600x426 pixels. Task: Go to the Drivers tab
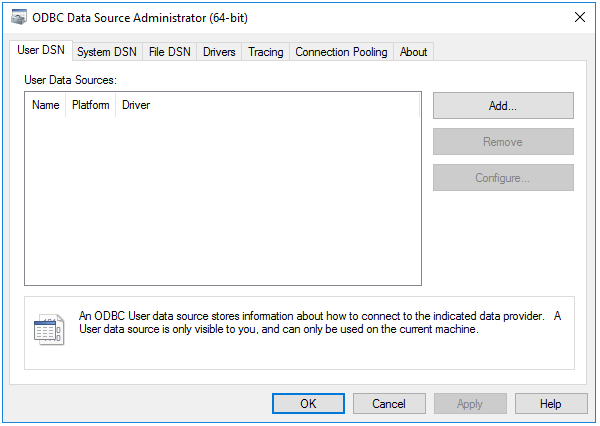[219, 52]
